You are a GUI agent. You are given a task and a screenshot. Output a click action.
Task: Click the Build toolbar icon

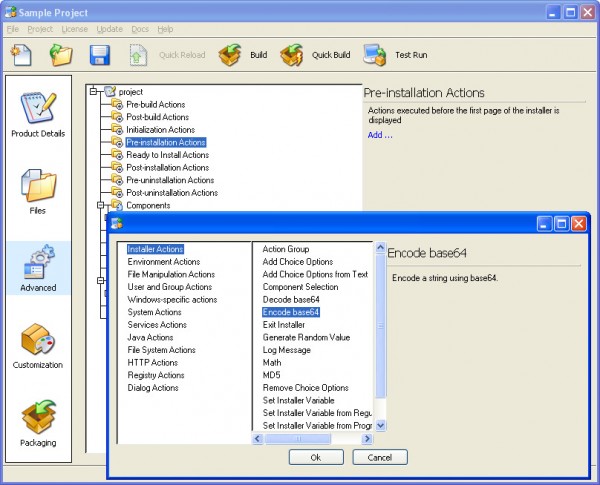[x=231, y=55]
